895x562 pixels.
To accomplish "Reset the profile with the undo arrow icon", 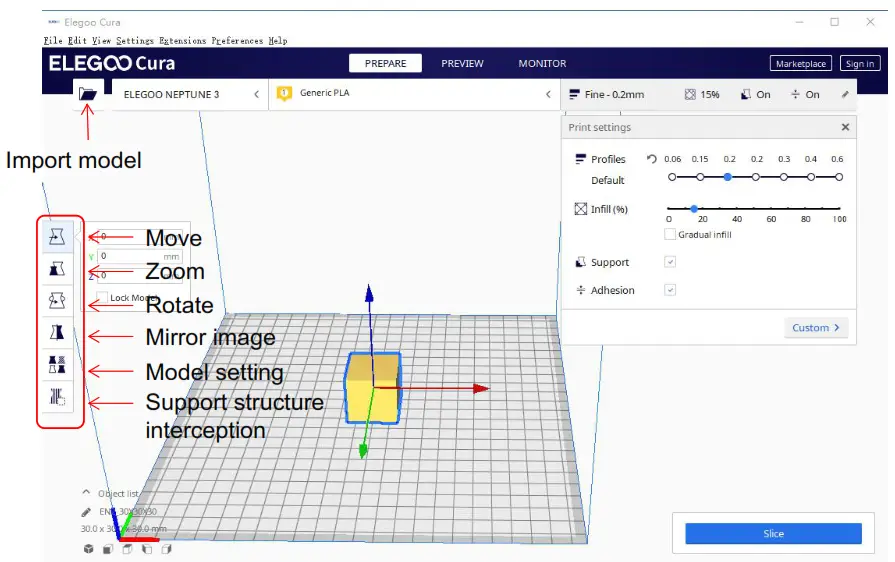I will coord(651,159).
